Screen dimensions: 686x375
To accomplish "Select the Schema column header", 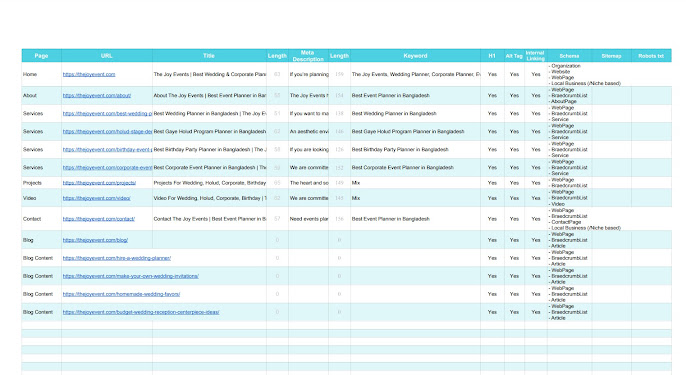I will (x=569, y=56).
